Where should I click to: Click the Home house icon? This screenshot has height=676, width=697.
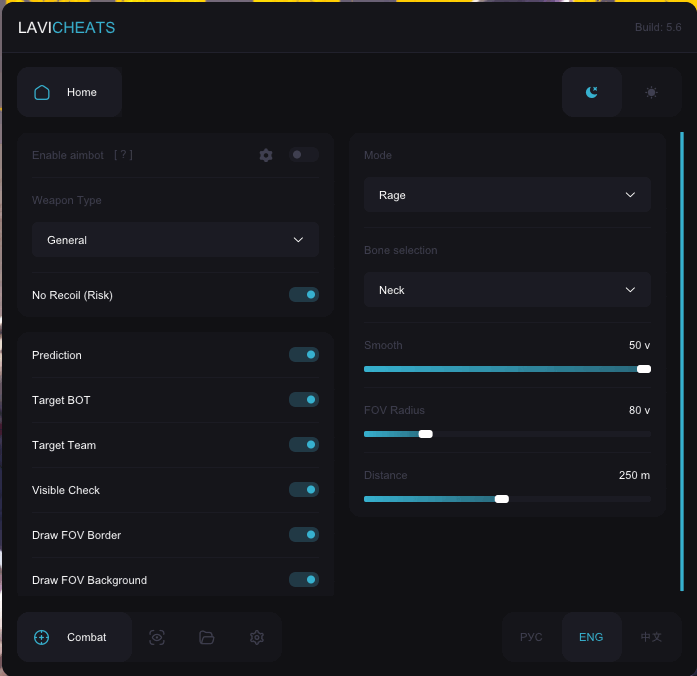point(42,92)
